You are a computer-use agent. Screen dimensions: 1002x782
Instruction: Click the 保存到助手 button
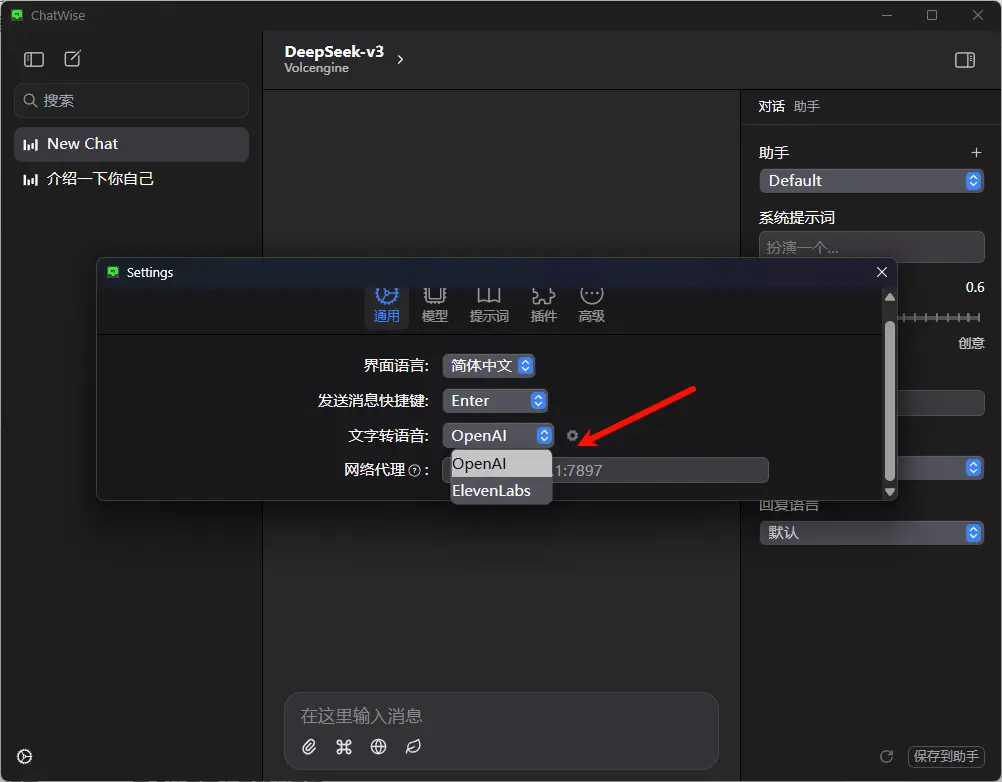coord(946,757)
